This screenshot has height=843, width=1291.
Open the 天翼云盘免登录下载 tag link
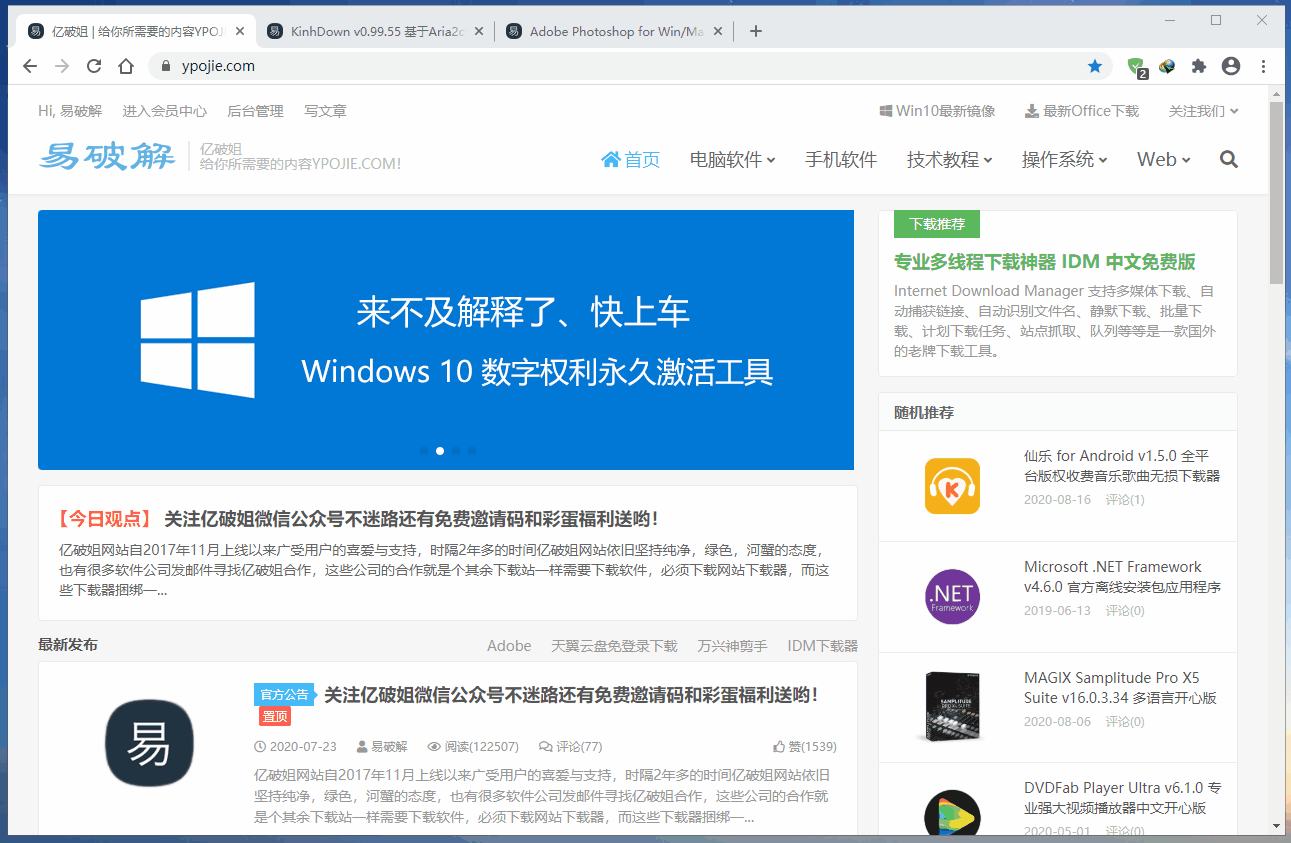(x=614, y=646)
